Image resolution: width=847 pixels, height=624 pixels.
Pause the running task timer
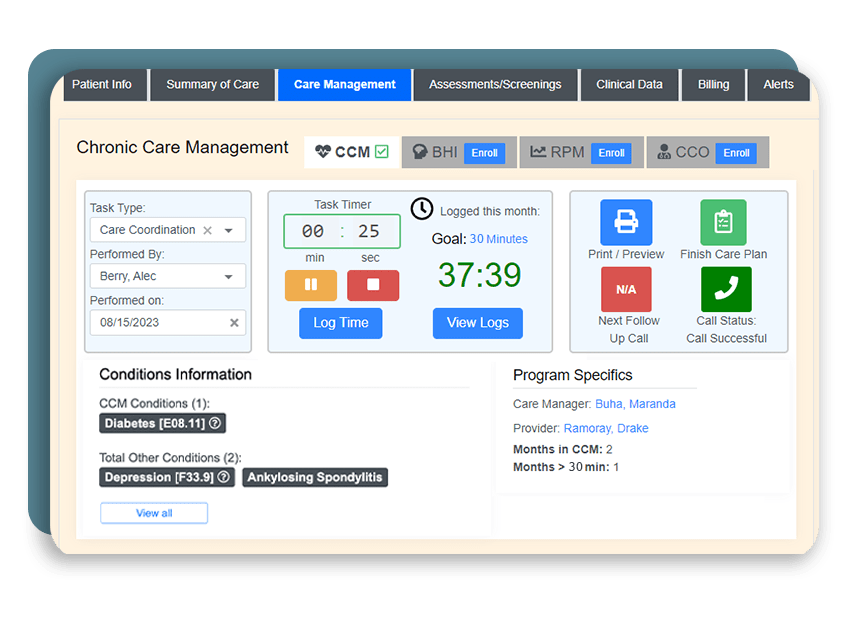pyautogui.click(x=313, y=285)
